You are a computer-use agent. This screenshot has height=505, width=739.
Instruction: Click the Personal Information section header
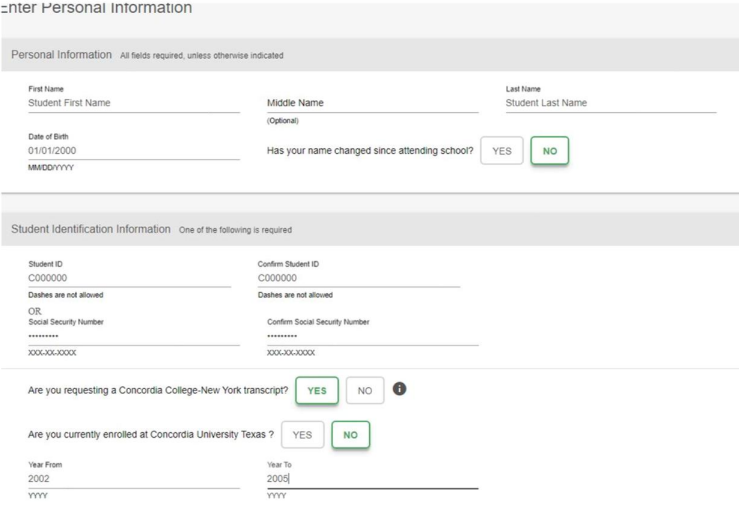tap(61, 54)
